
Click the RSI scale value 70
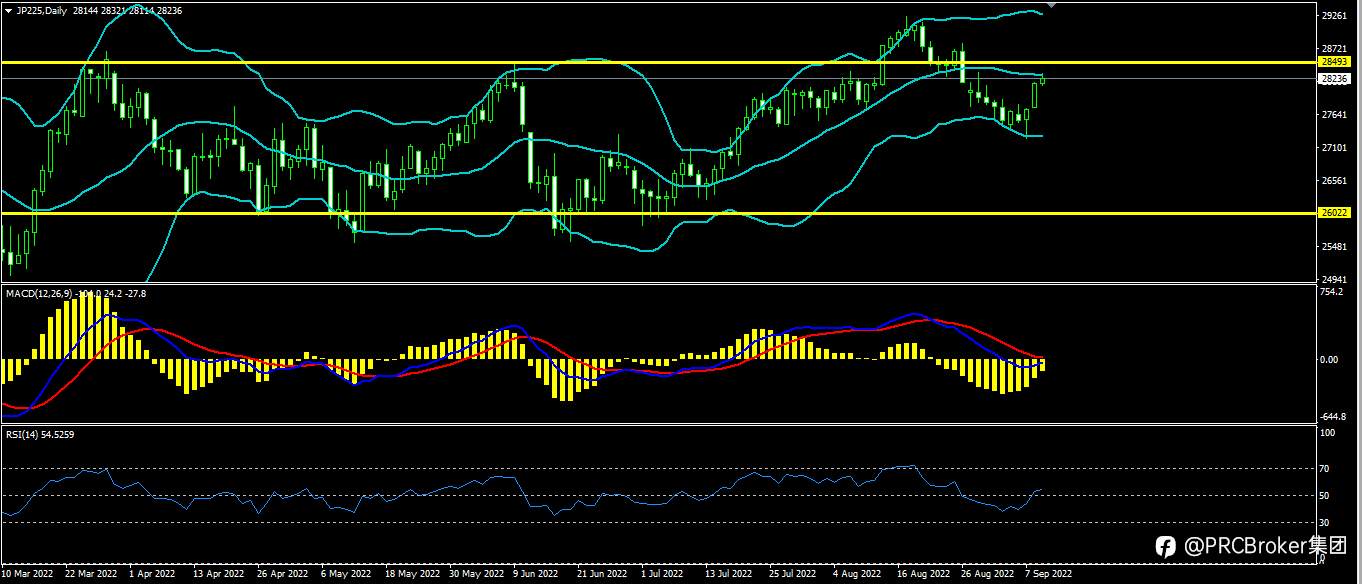click(1326, 468)
